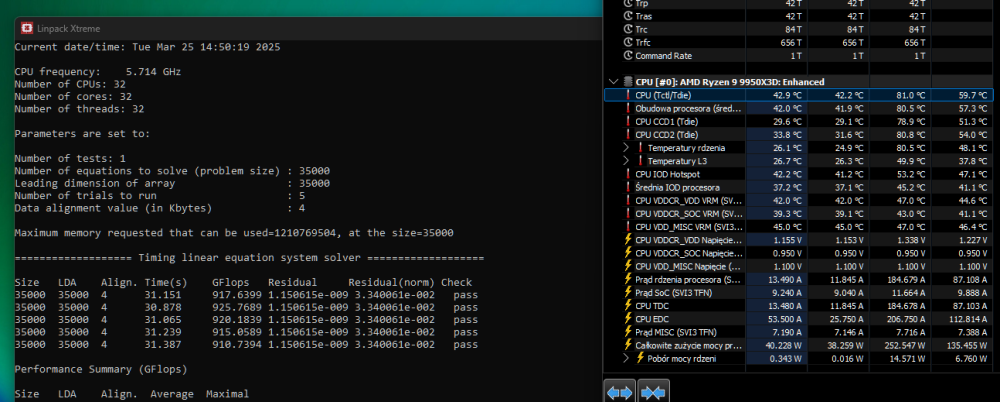This screenshot has height=402, width=1000.
Task: Click the Linpack Xtreme title bar icon
Action: tap(23, 27)
